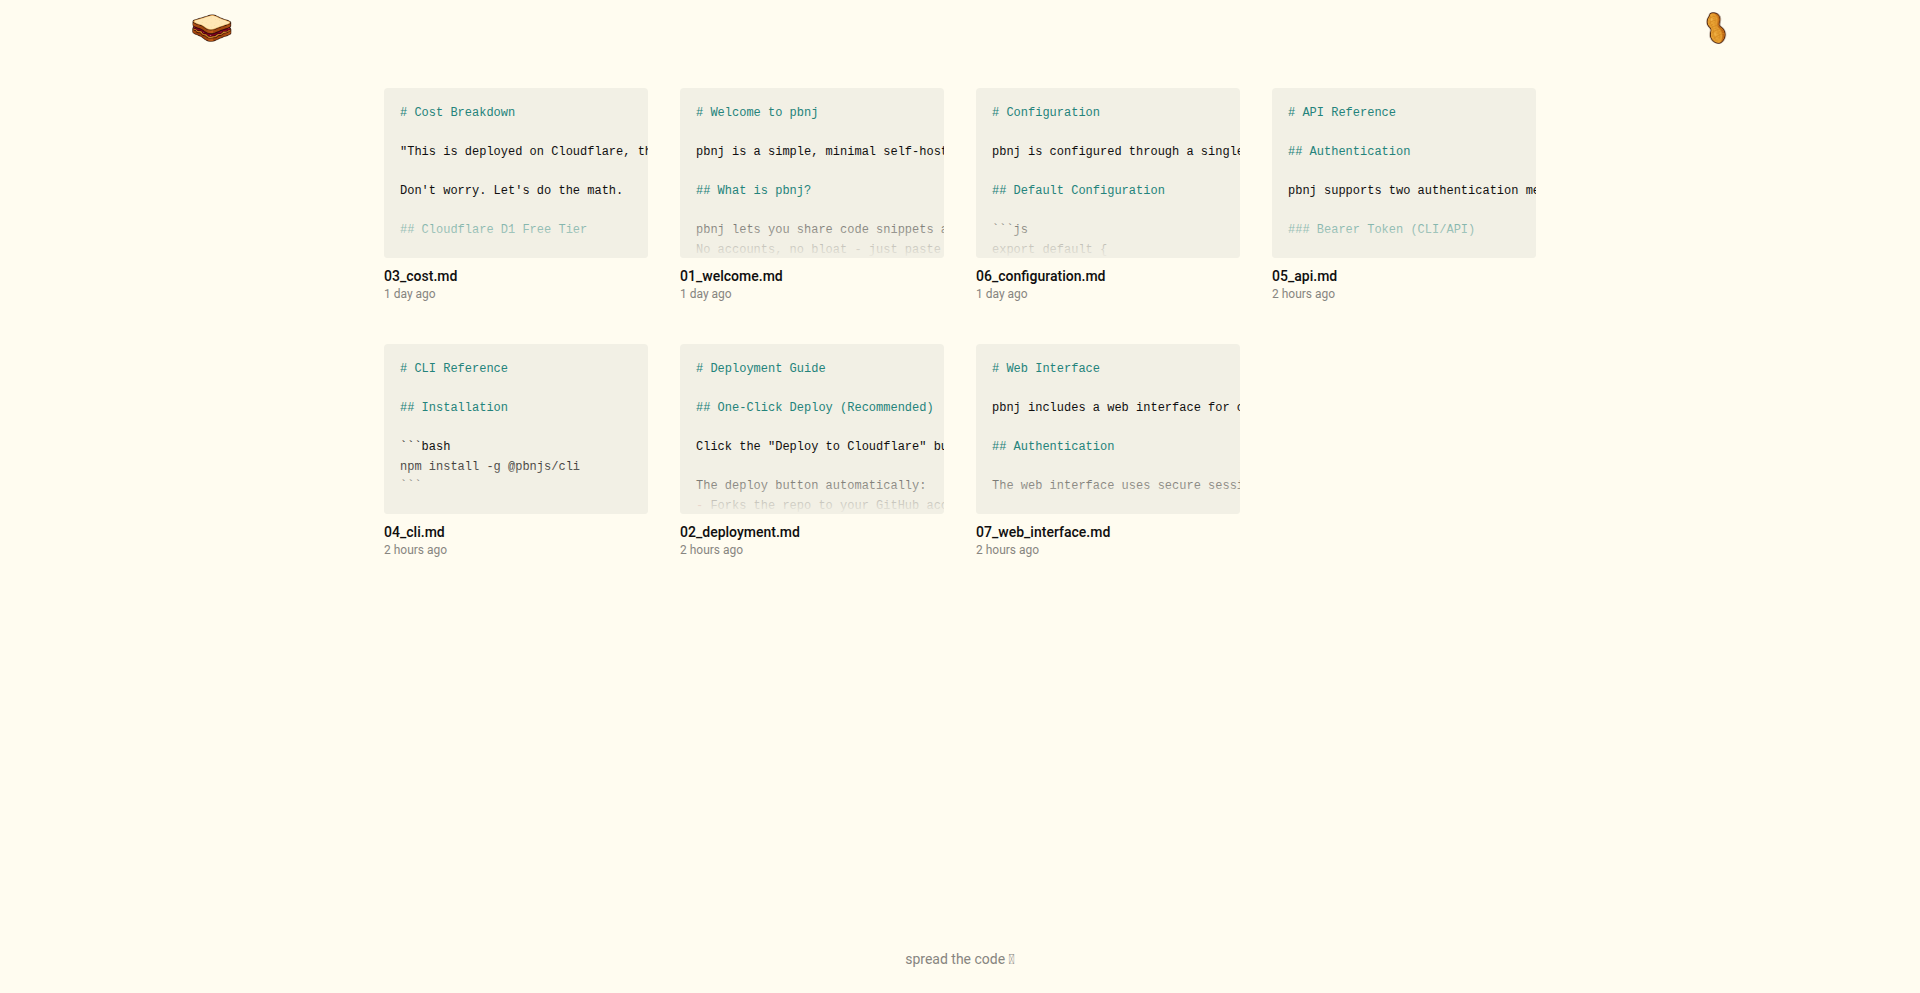1920x993 pixels.
Task: Click the Web Interface preview card
Action: coord(1107,428)
